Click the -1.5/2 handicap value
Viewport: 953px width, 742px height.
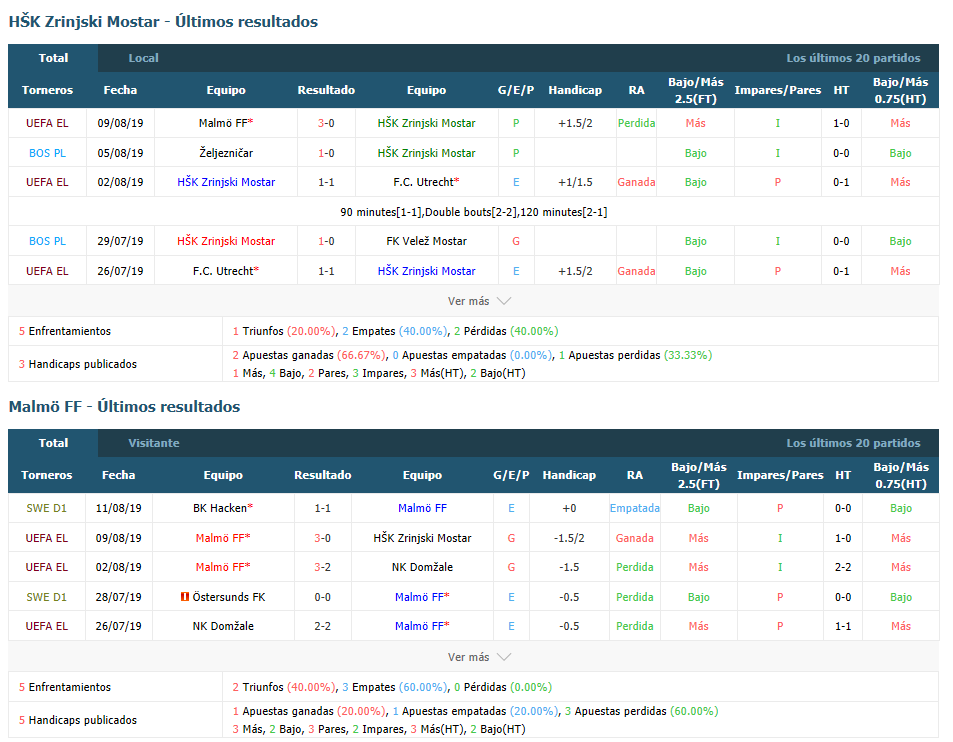tap(569, 538)
